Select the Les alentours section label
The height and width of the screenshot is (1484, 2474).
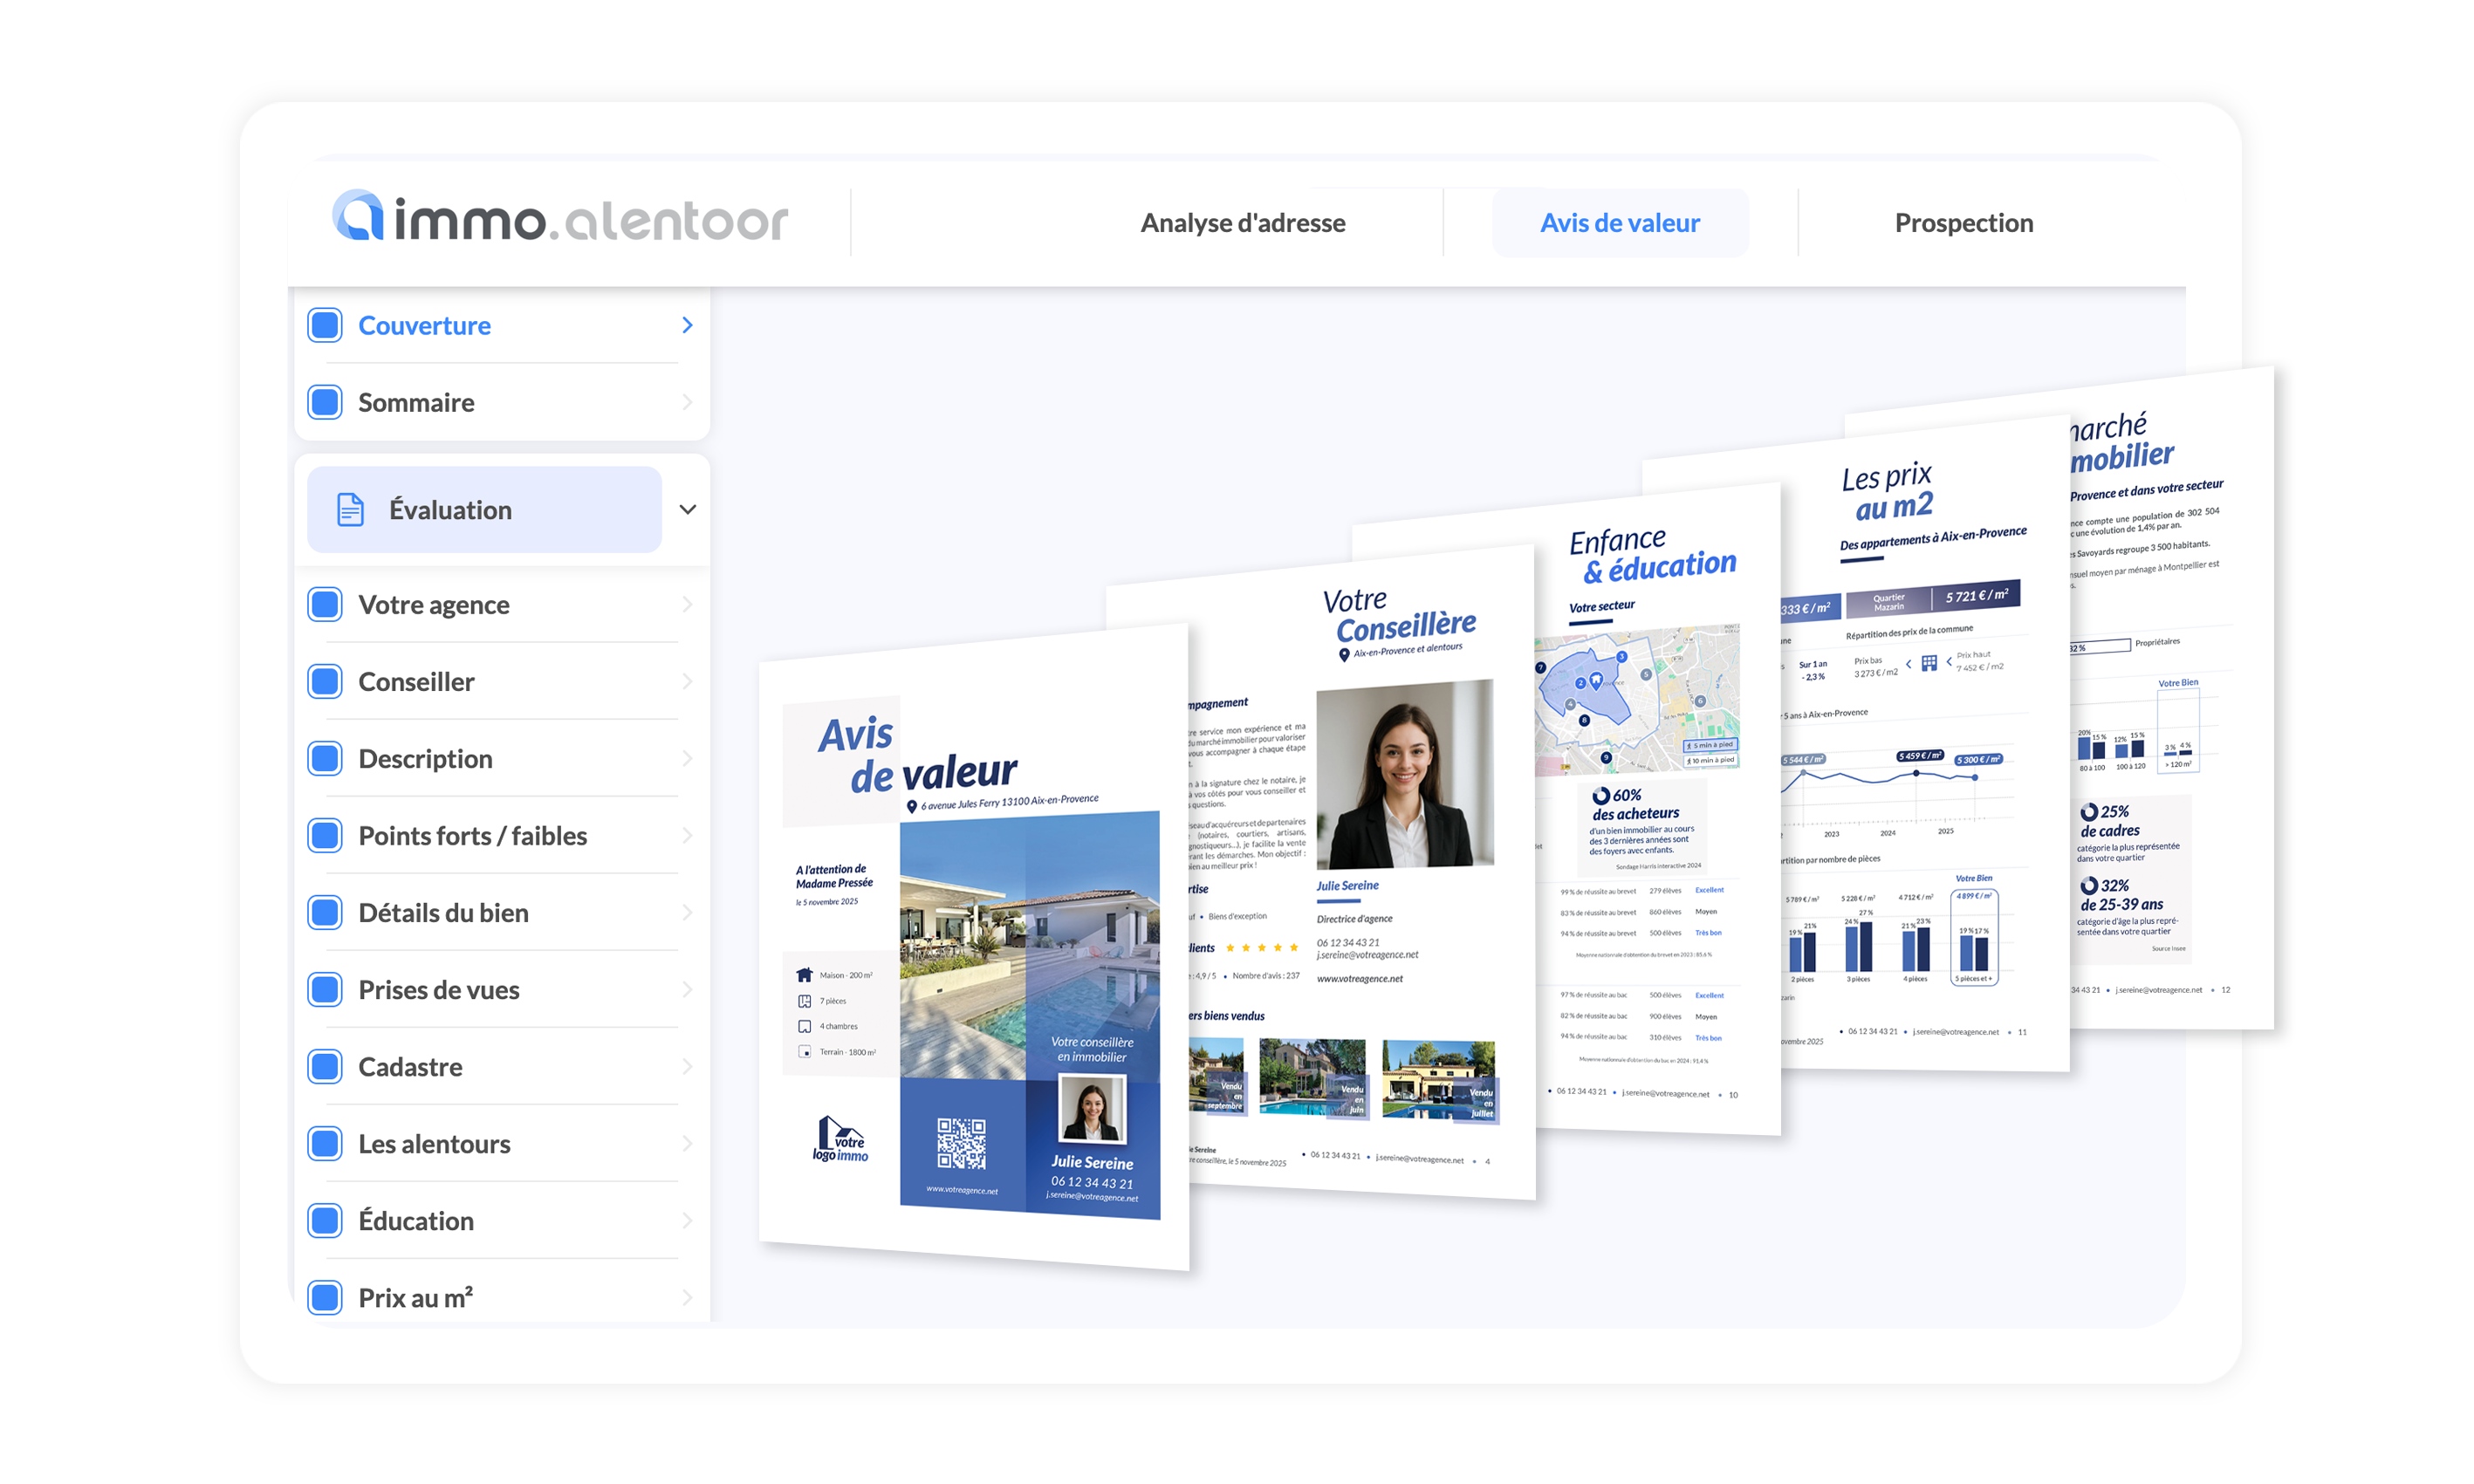[434, 1143]
